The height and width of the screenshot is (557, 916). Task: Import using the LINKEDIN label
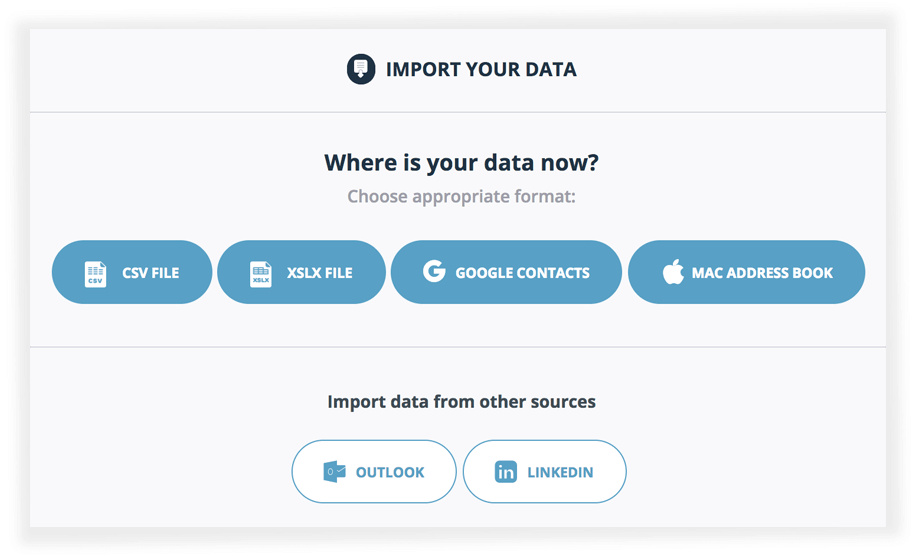click(560, 472)
